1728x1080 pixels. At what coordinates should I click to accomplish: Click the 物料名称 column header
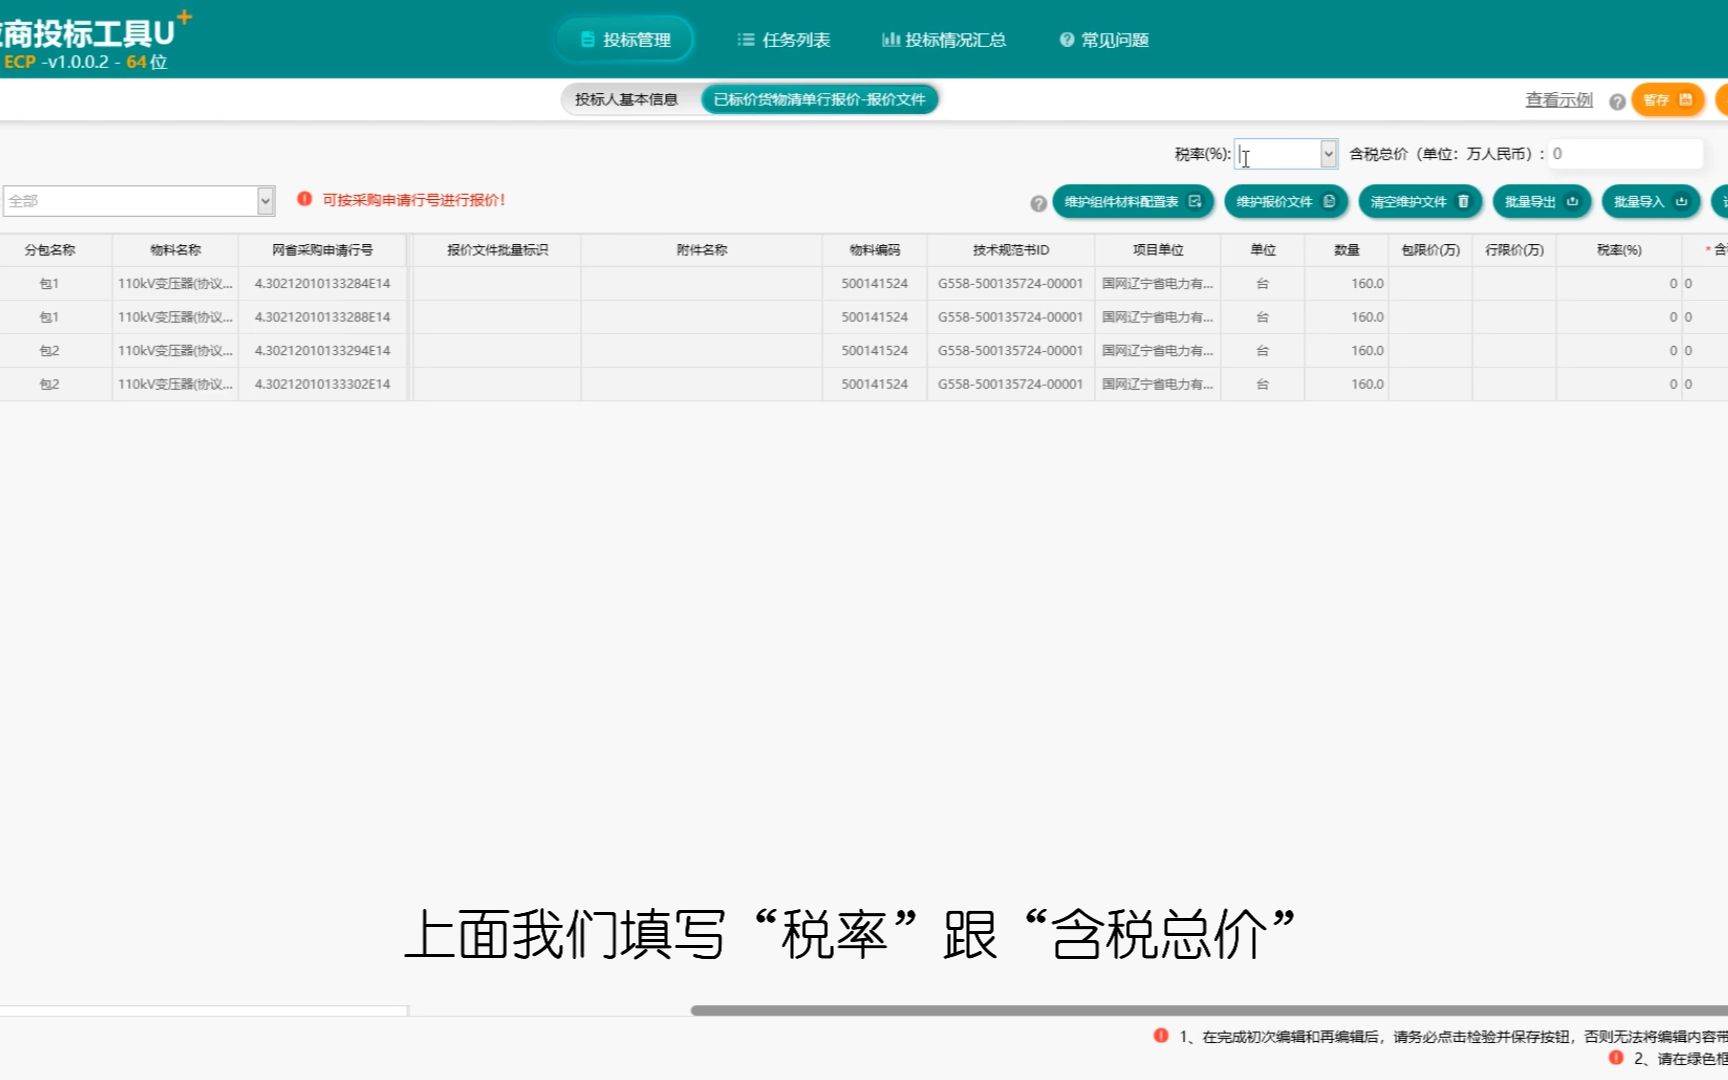175,250
